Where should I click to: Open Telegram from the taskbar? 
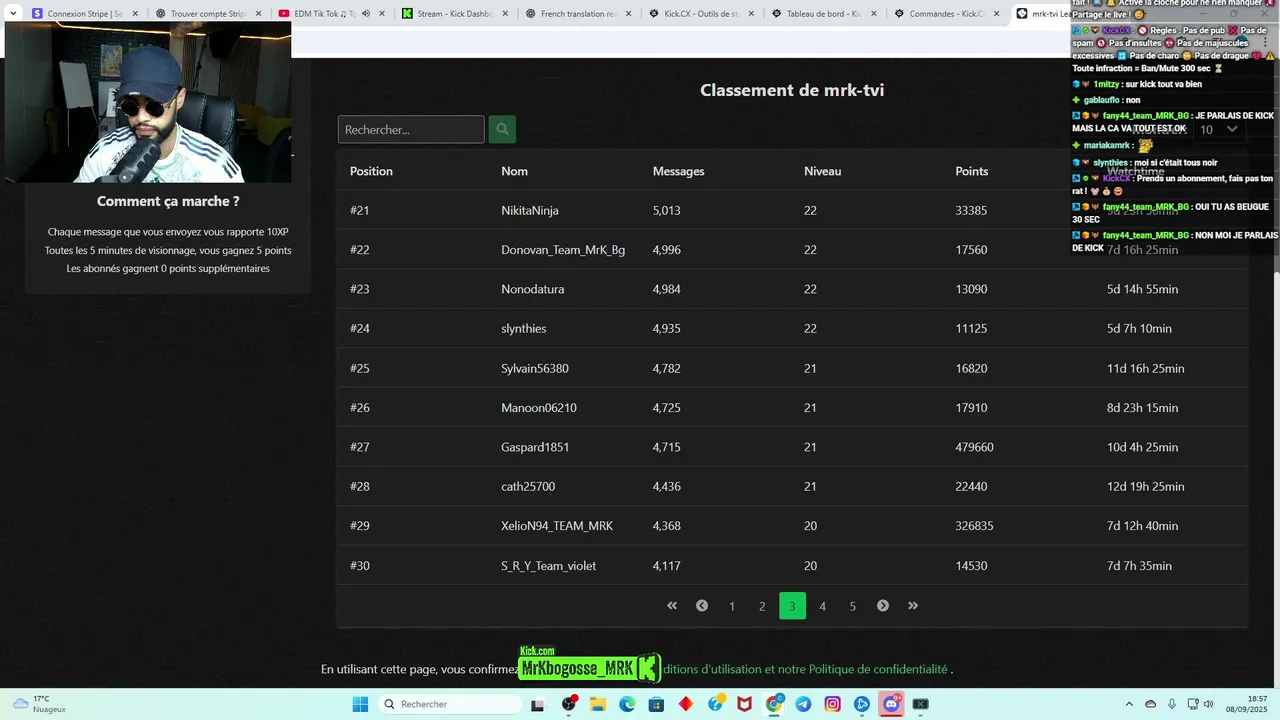tap(803, 704)
